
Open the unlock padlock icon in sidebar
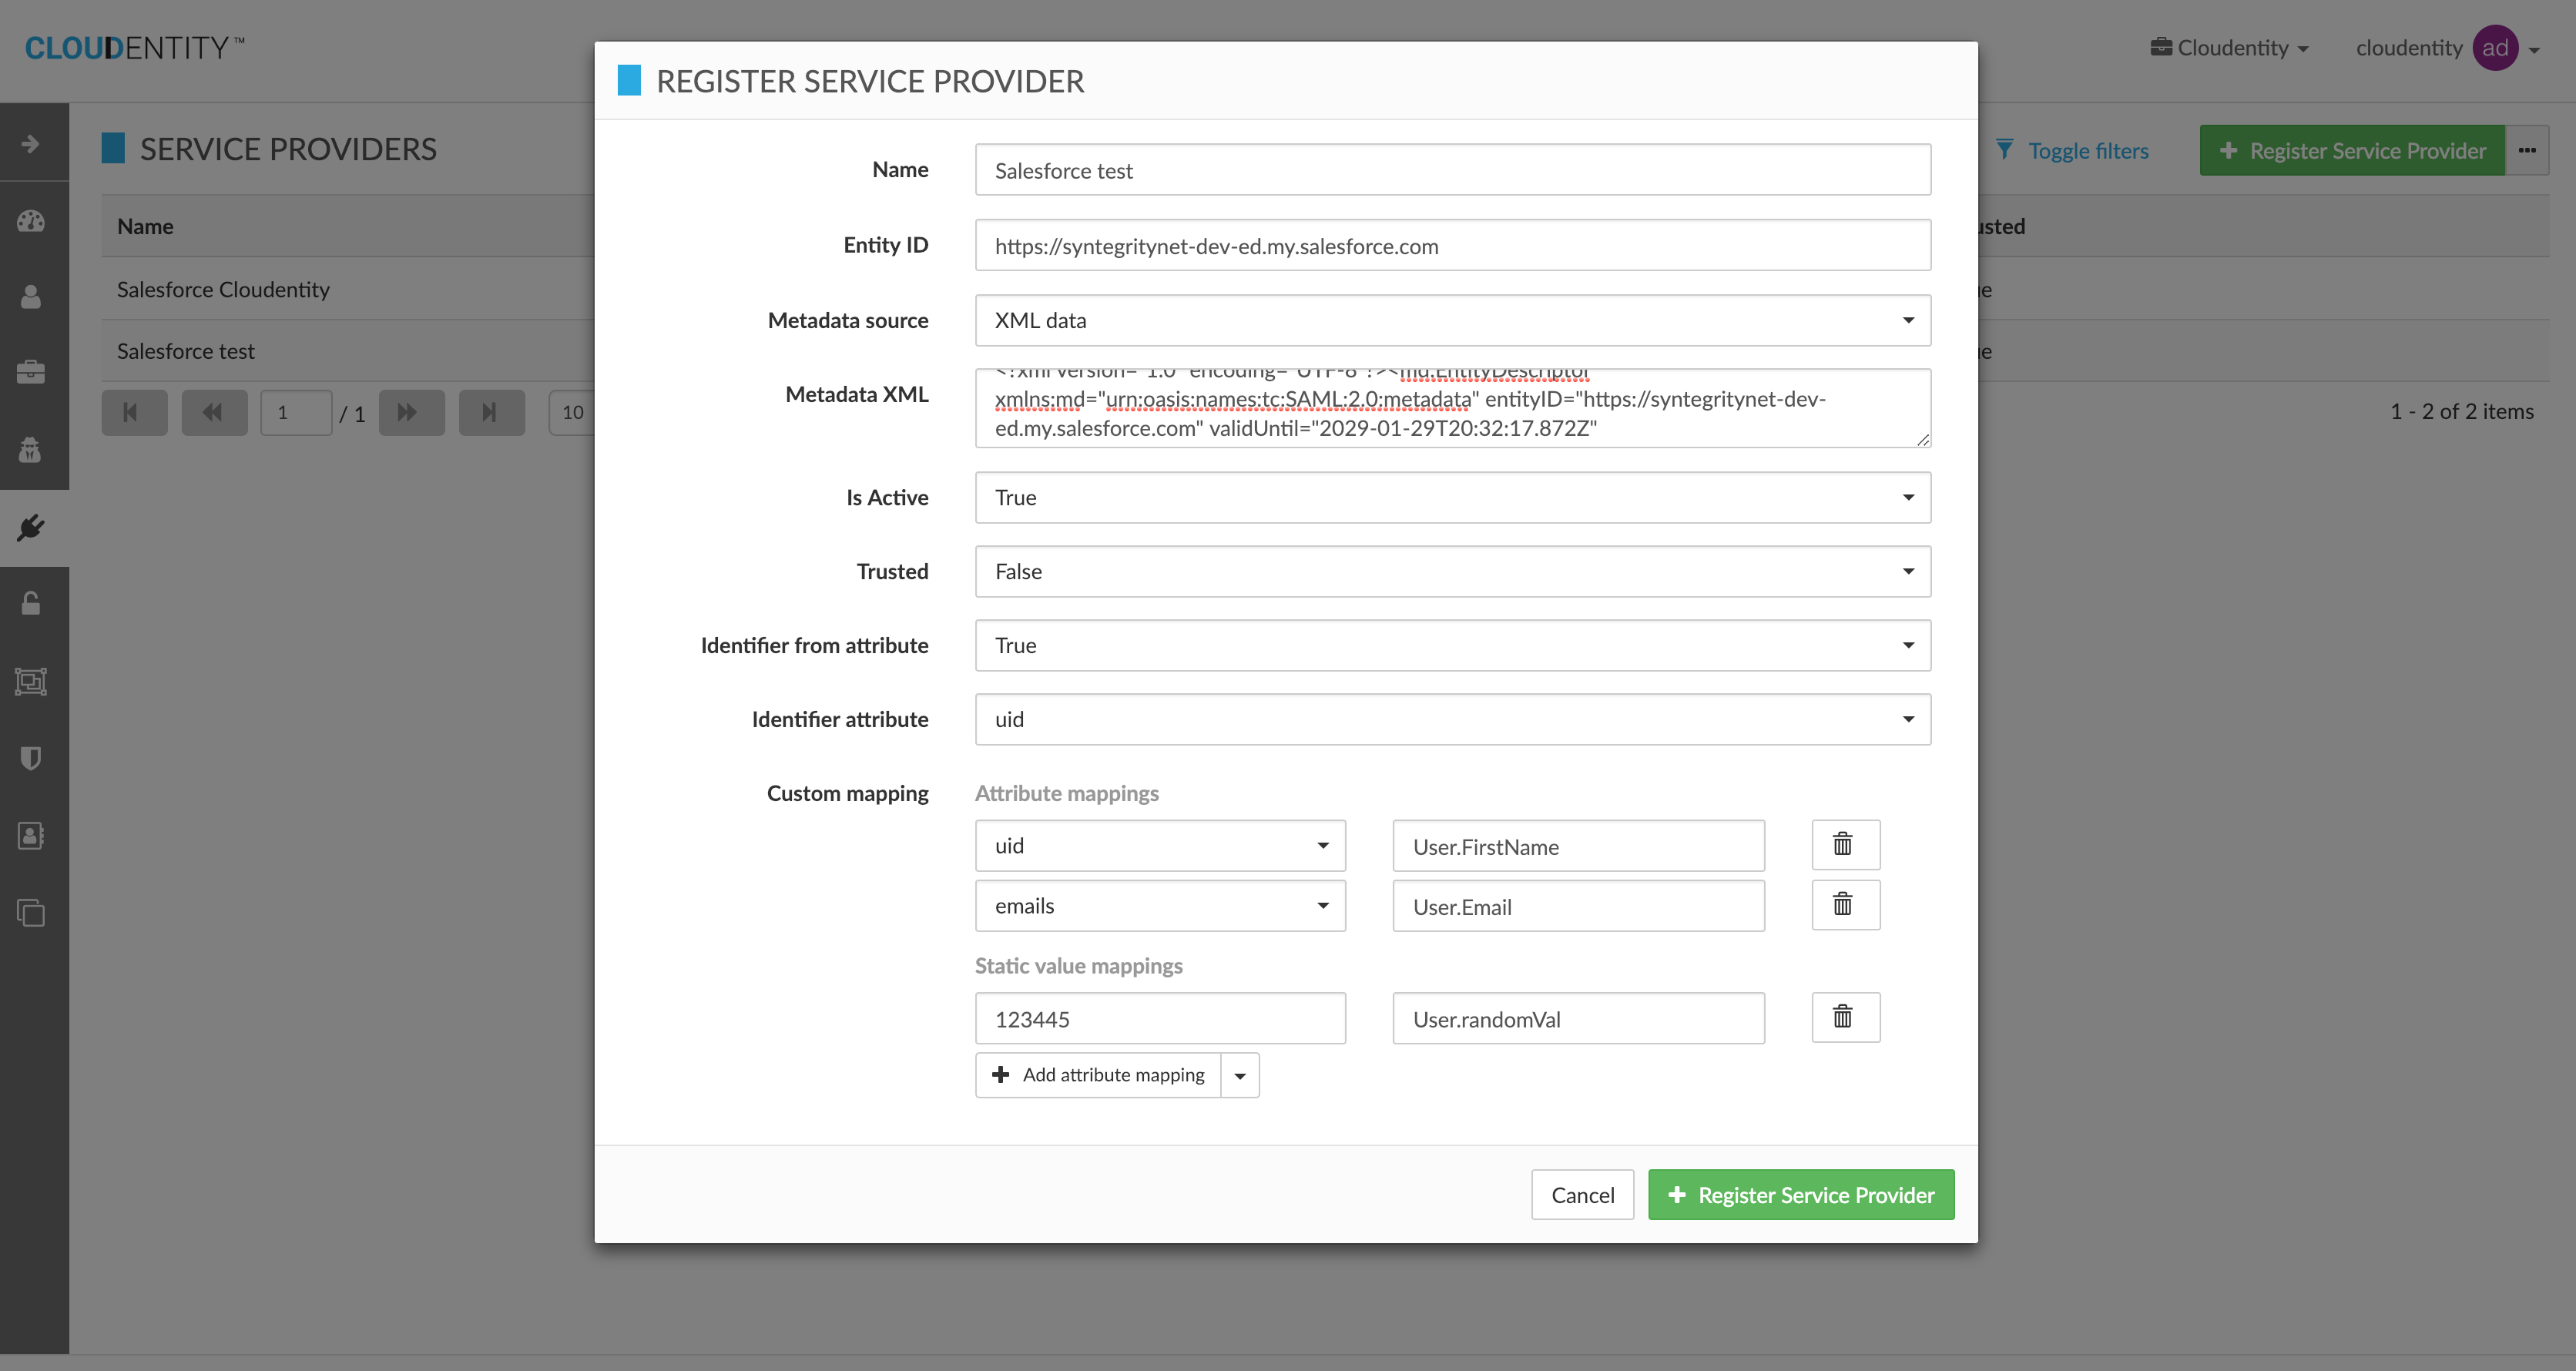31,603
